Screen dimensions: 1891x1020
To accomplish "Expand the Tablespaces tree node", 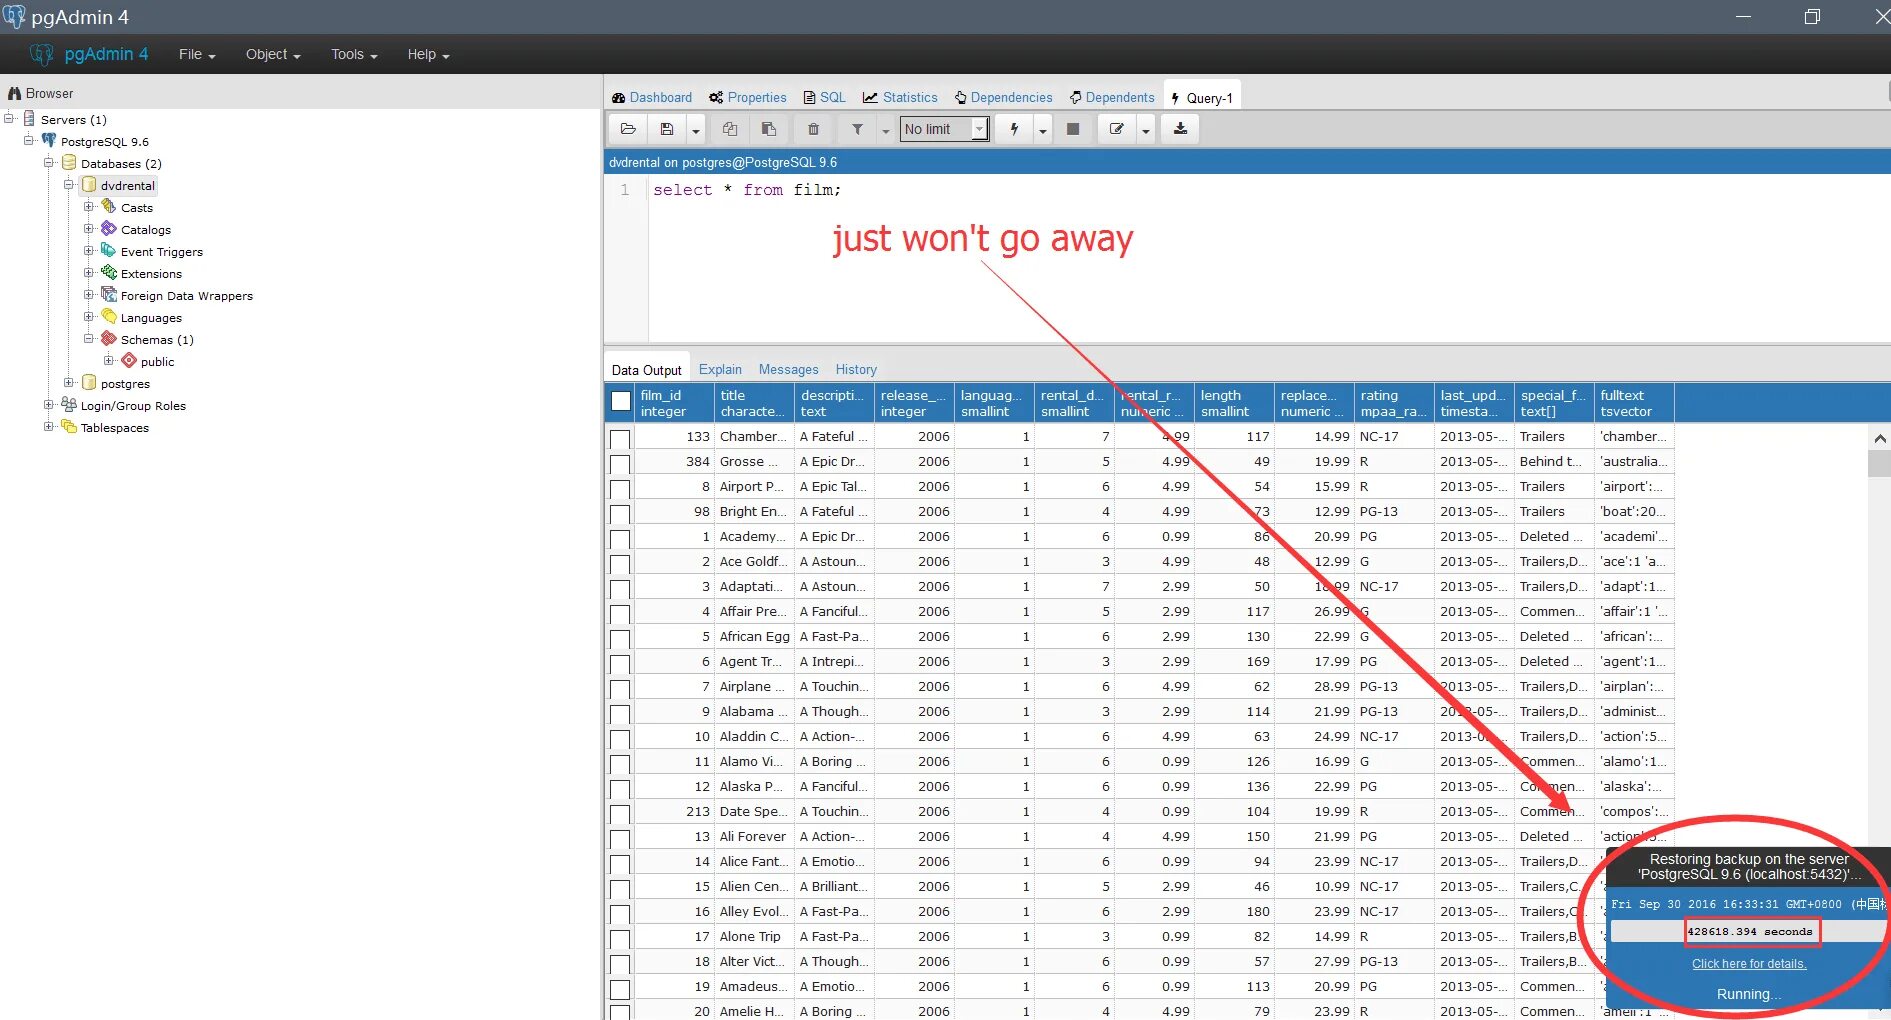I will [x=49, y=427].
